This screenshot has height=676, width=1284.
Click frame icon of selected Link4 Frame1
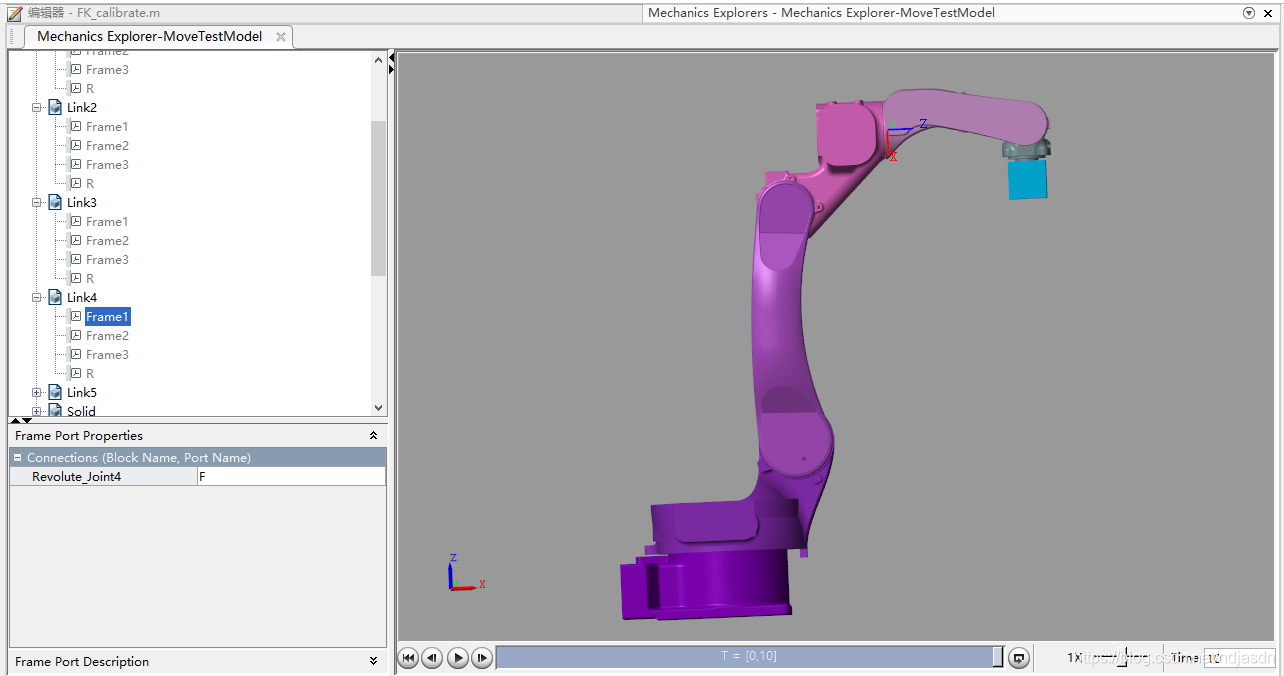pyautogui.click(x=75, y=316)
